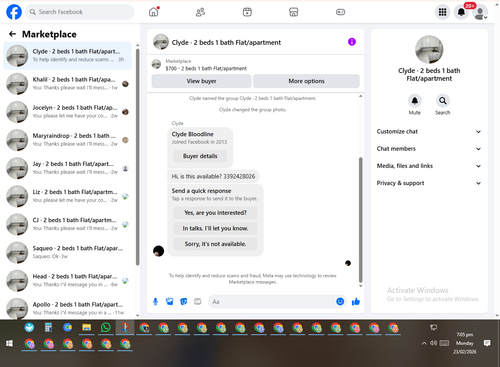Click the chat messages vertical scrollbar
The image size is (500, 367).
[360, 220]
